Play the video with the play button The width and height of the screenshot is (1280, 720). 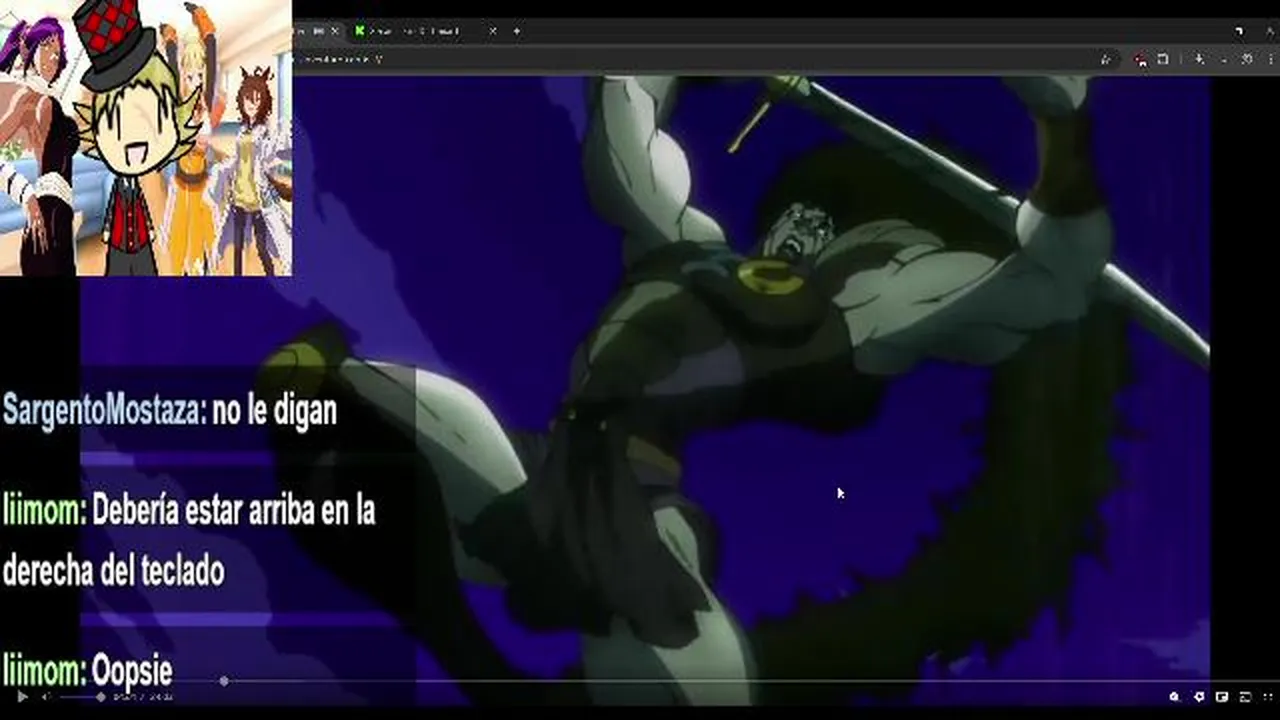coord(22,697)
